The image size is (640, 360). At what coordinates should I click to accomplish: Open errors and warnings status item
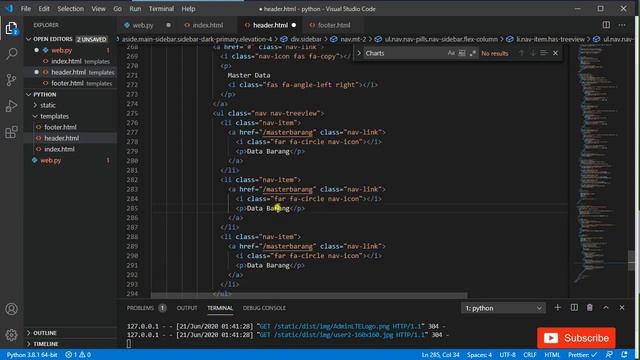78,355
